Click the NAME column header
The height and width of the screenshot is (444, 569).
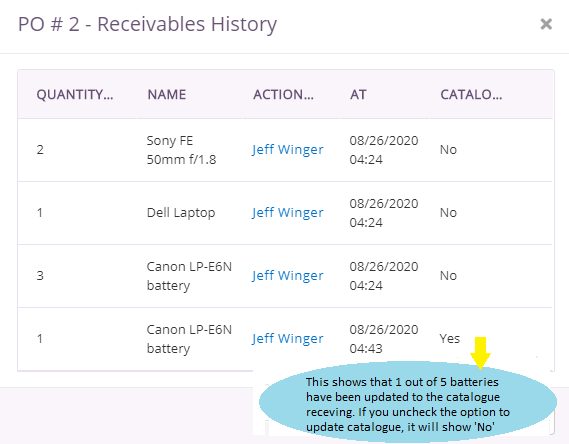pyautogui.click(x=167, y=95)
